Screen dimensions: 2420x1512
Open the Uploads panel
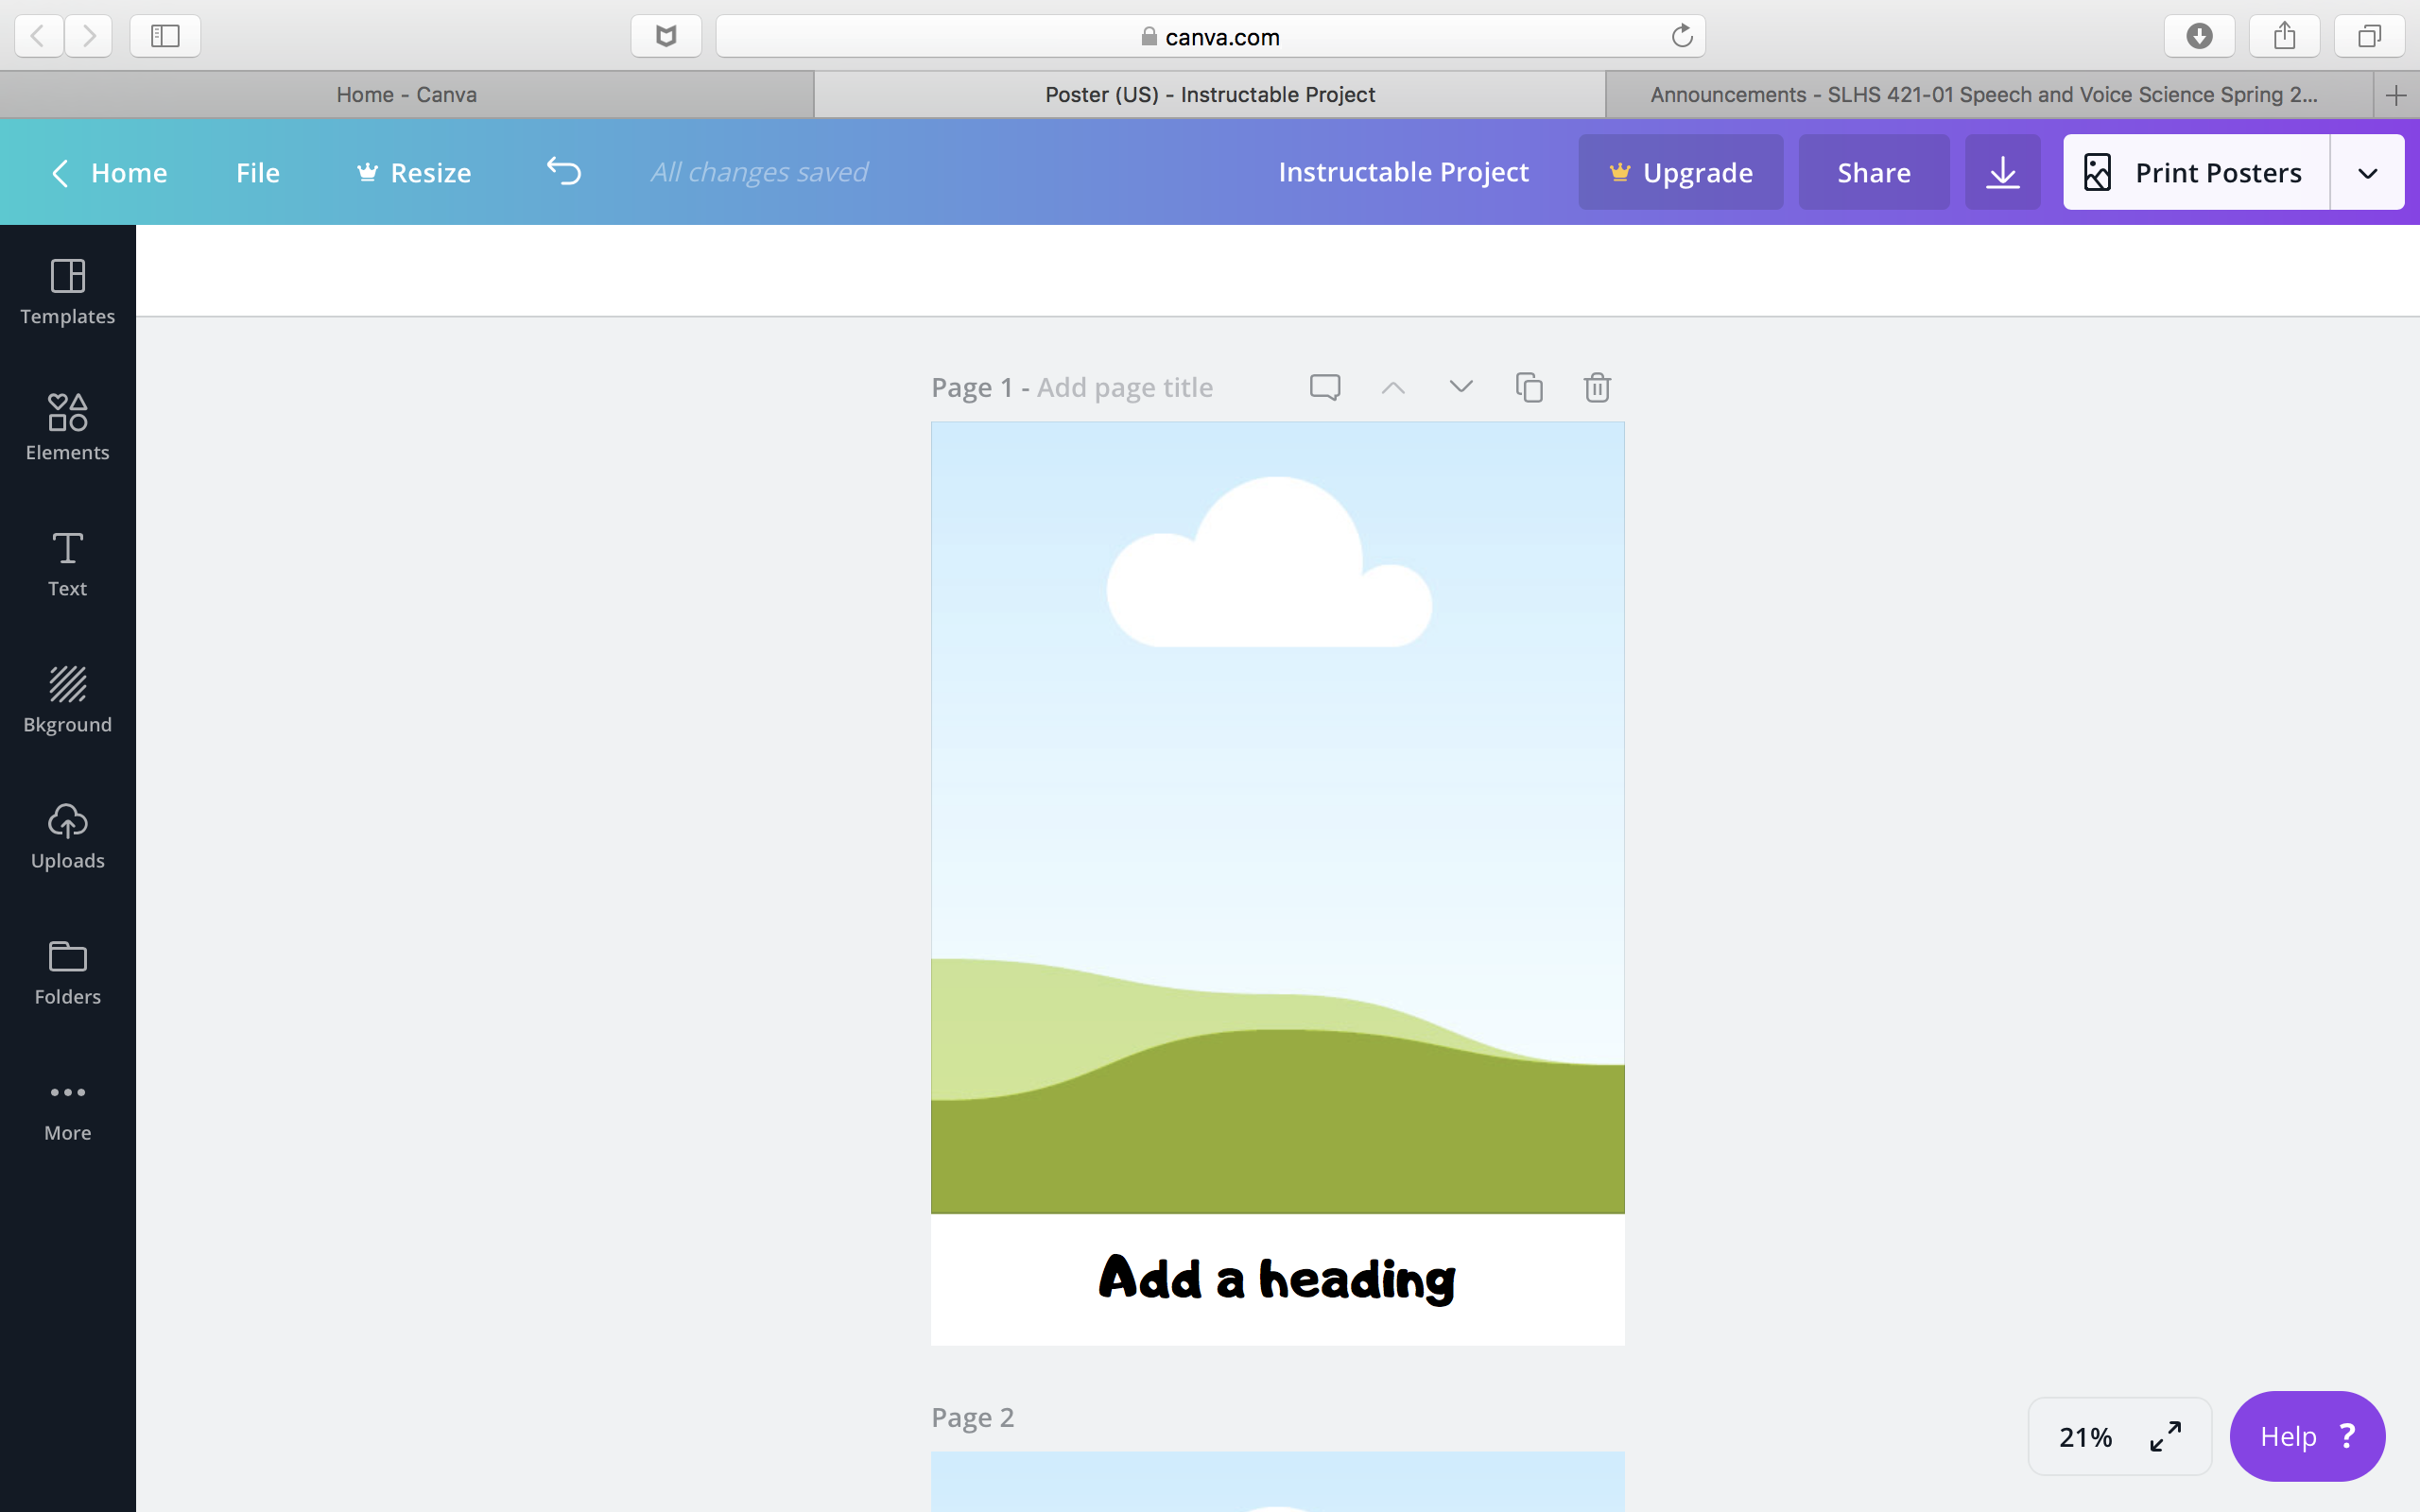click(x=66, y=834)
